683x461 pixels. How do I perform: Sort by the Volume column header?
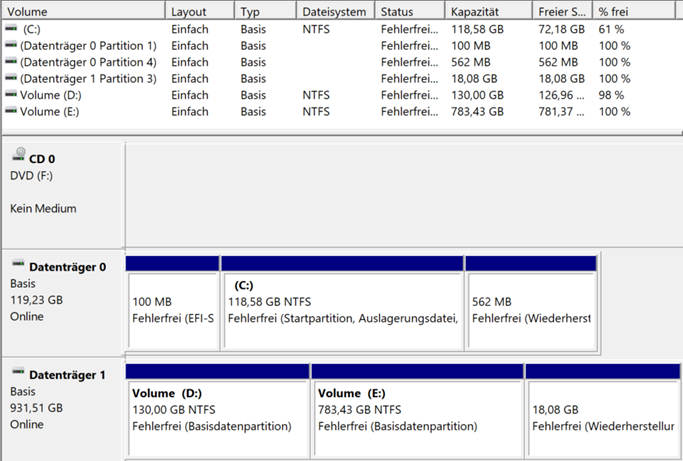tap(83, 12)
